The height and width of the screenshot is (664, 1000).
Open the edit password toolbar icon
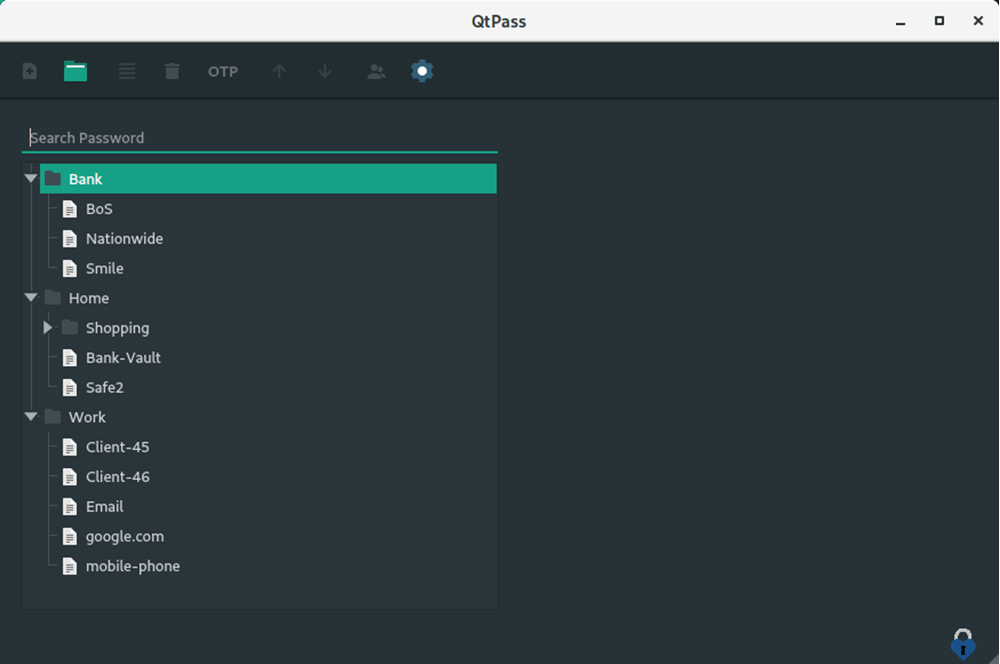(127, 71)
